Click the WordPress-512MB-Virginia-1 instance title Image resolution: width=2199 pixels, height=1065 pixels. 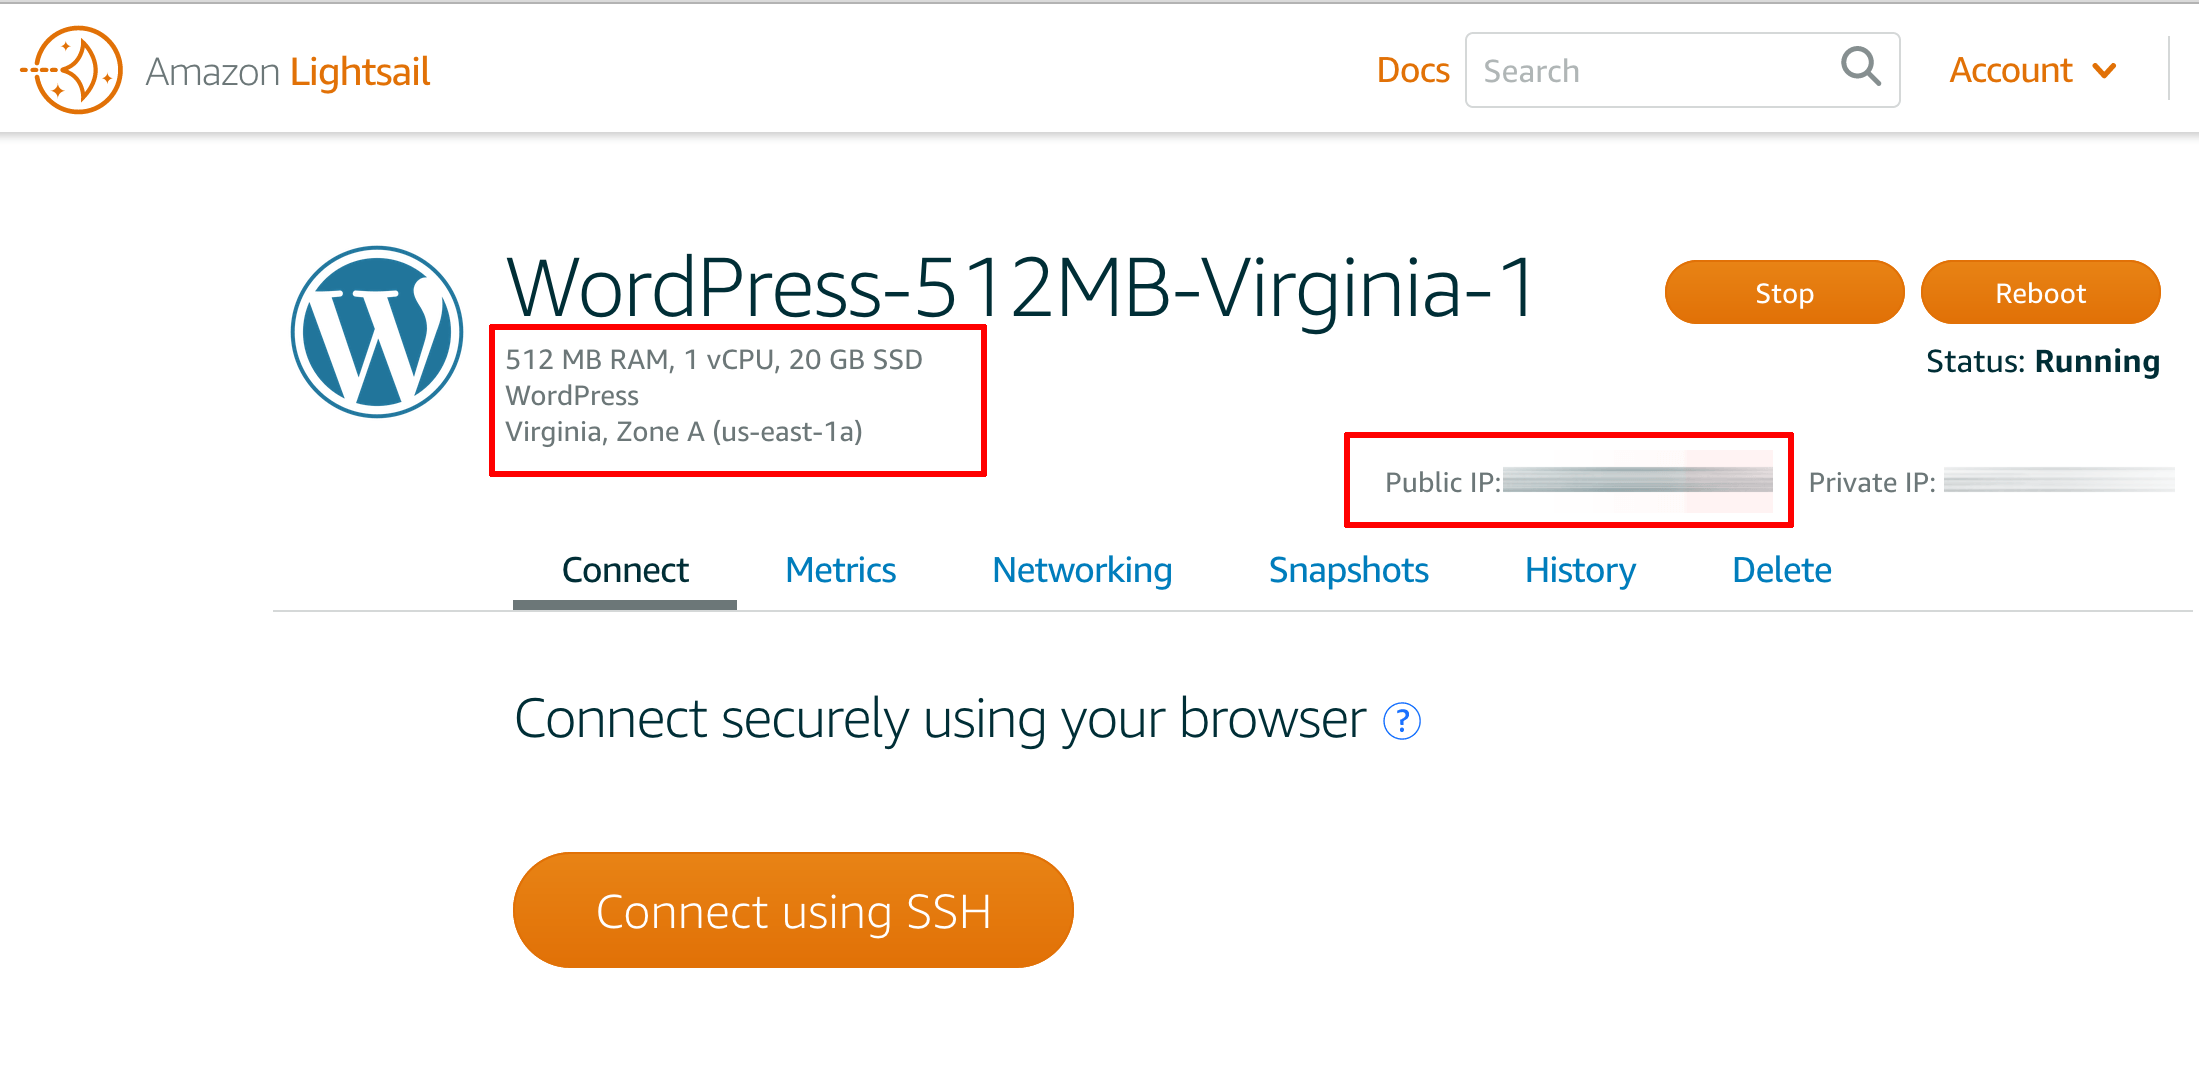coord(1020,288)
